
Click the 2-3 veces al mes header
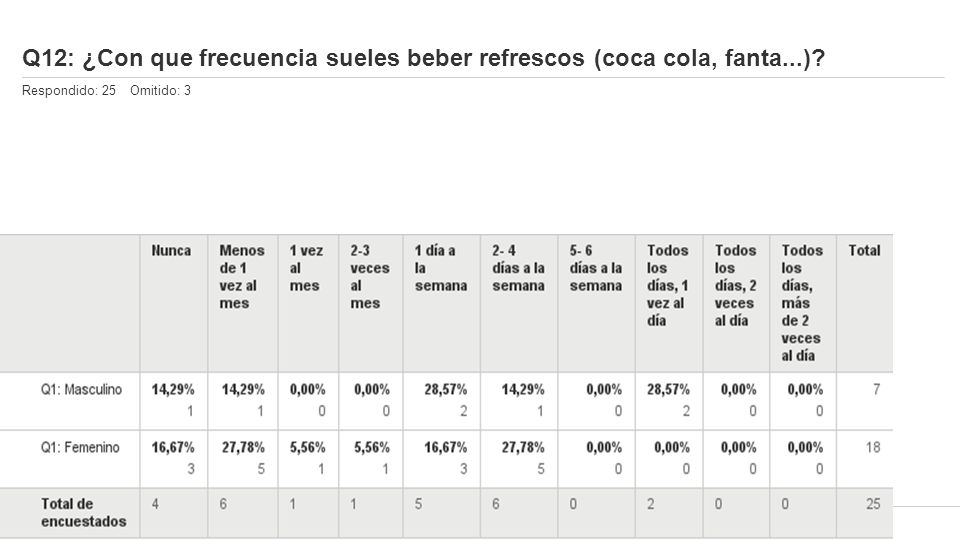point(370,277)
